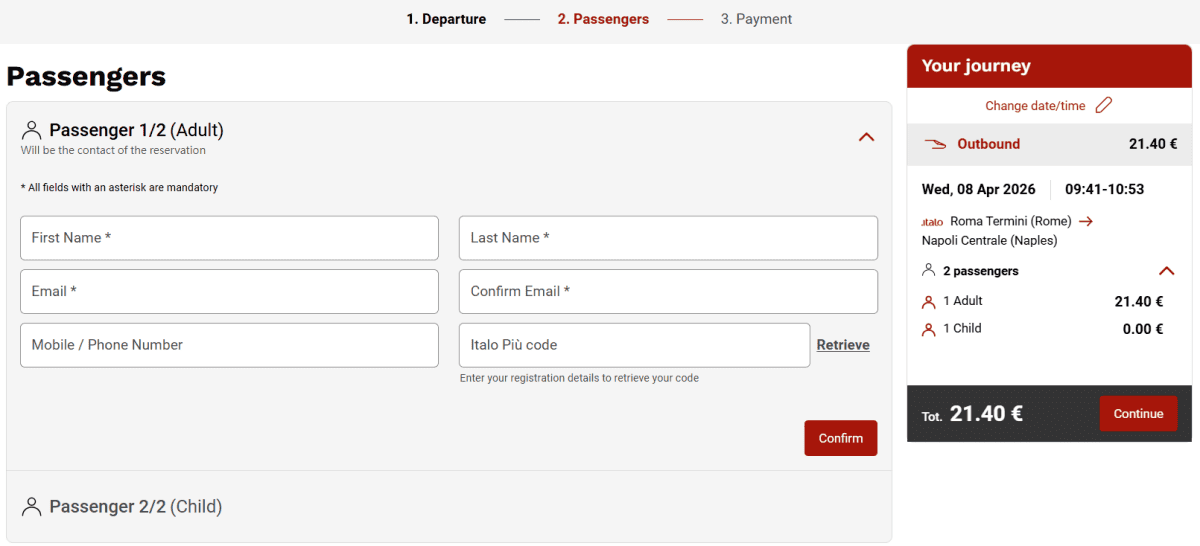The height and width of the screenshot is (546, 1200).
Task: Open the Retrieve Italo Più code link
Action: [843, 345]
